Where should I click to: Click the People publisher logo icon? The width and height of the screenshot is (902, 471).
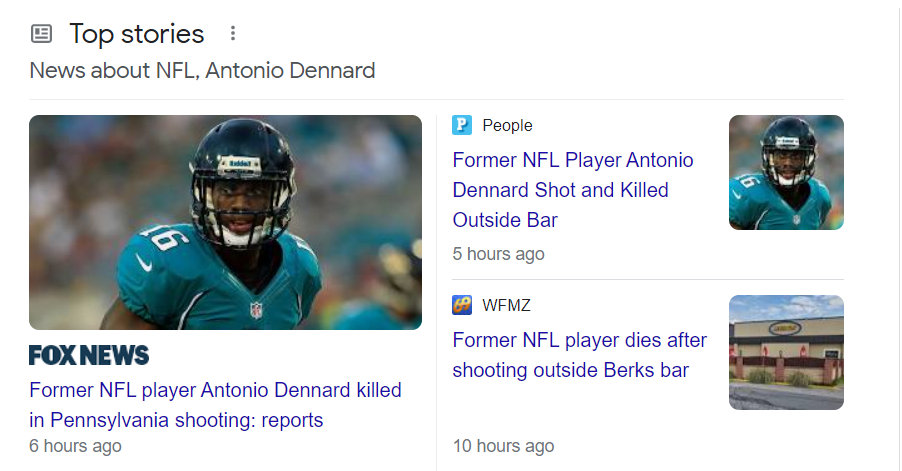coord(462,125)
